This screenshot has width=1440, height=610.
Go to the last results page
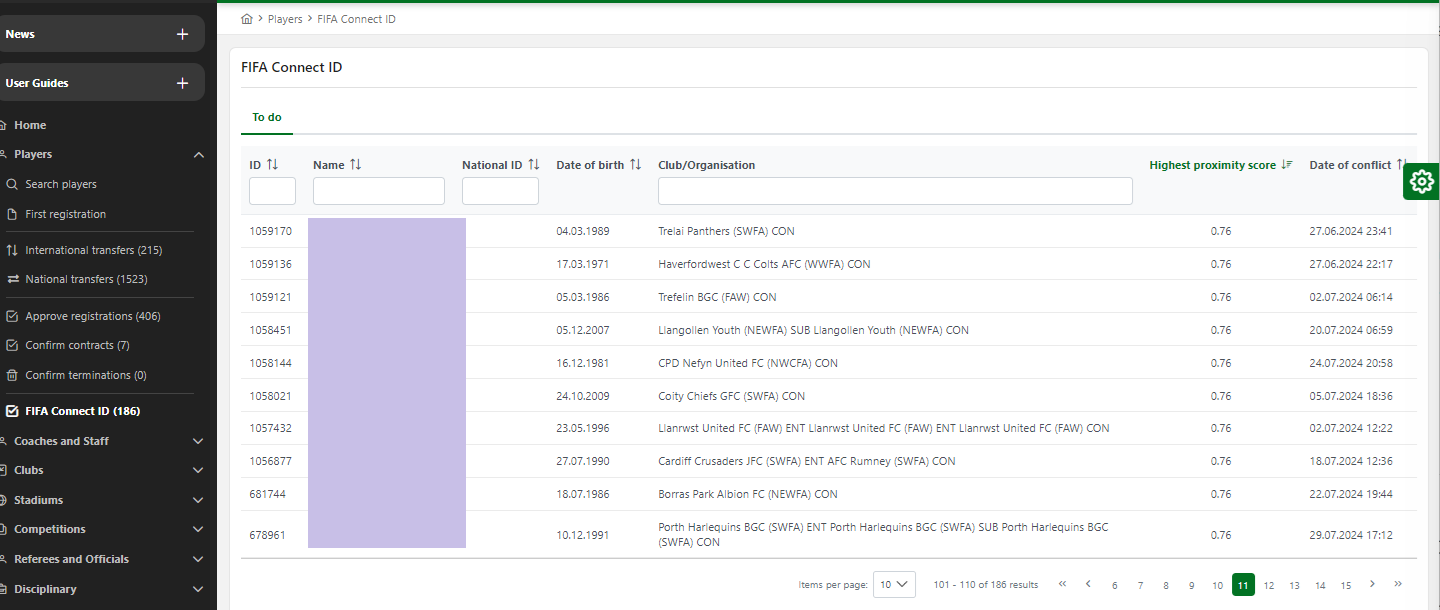[x=1398, y=584]
